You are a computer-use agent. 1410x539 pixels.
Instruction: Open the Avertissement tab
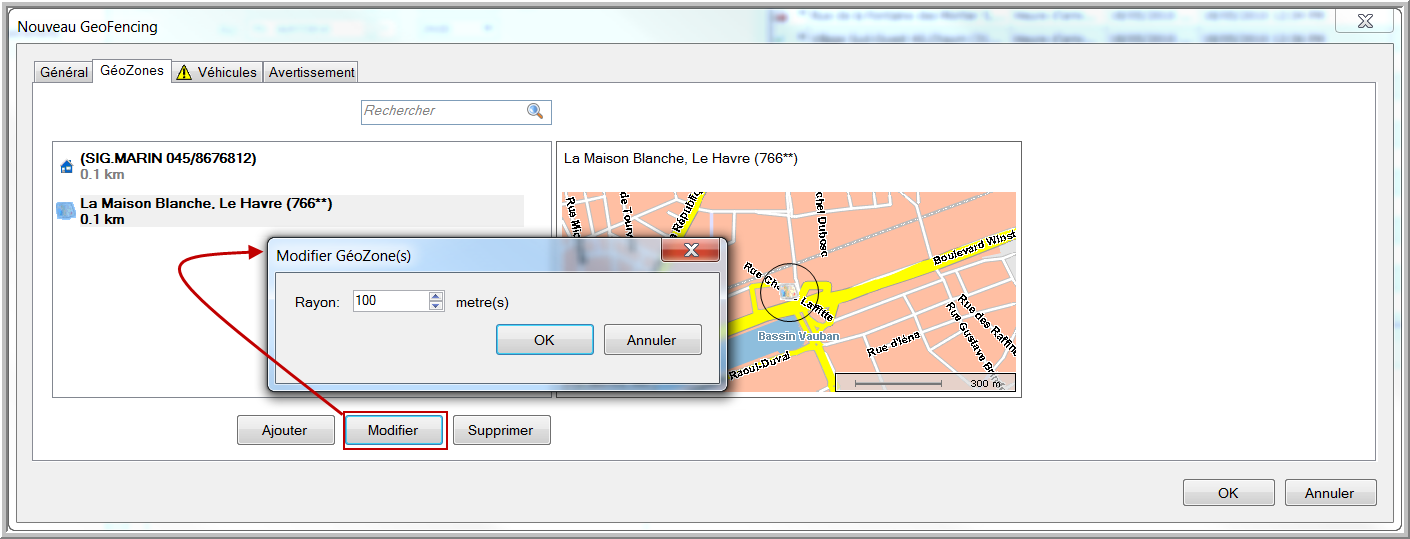(311, 72)
